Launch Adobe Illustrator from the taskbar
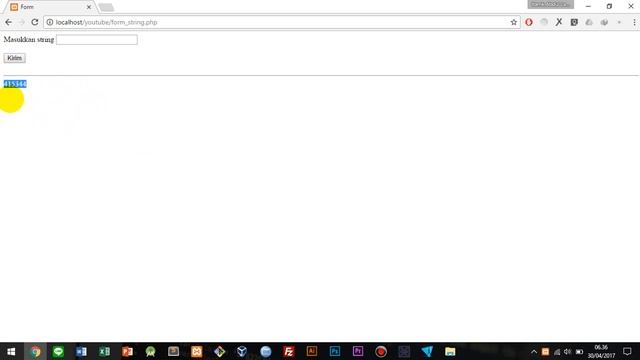 311,351
